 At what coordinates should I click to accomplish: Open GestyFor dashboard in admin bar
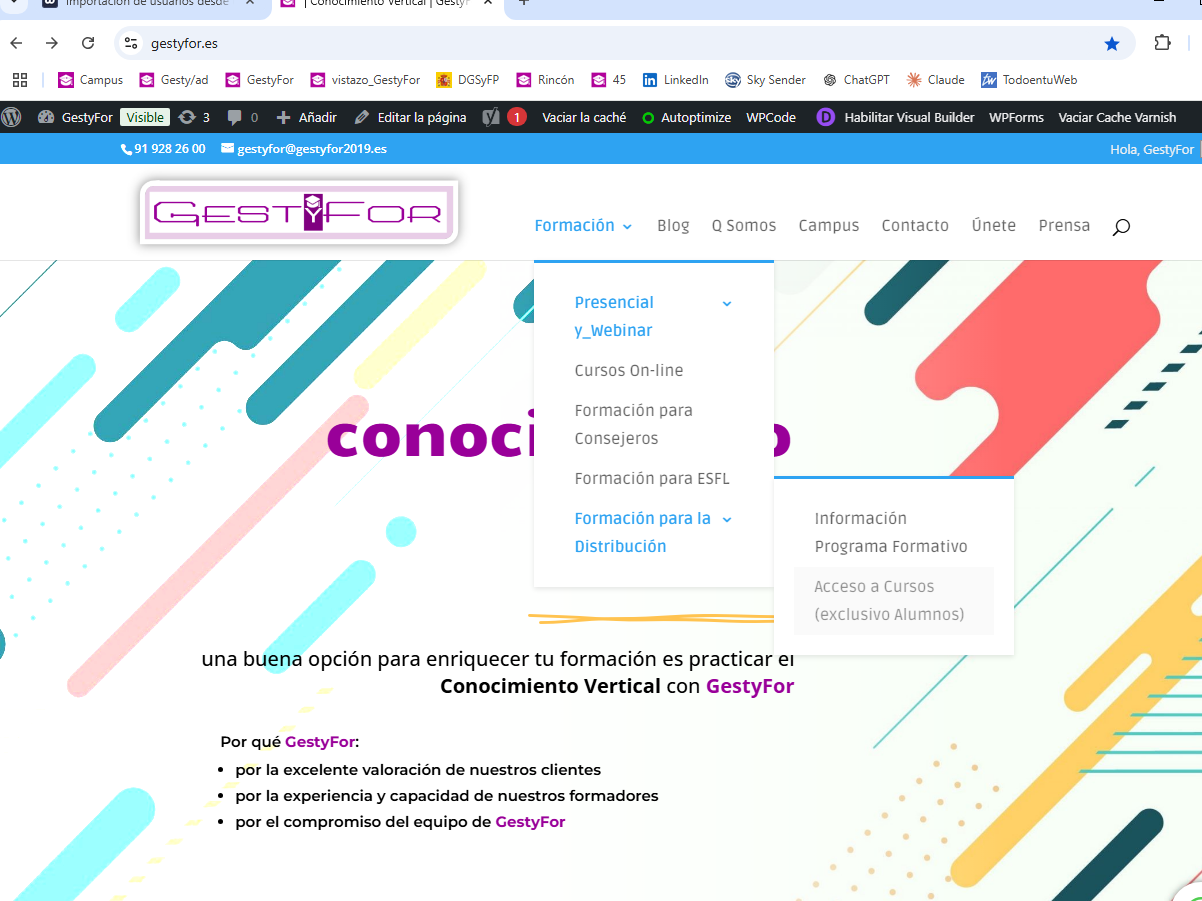click(75, 117)
